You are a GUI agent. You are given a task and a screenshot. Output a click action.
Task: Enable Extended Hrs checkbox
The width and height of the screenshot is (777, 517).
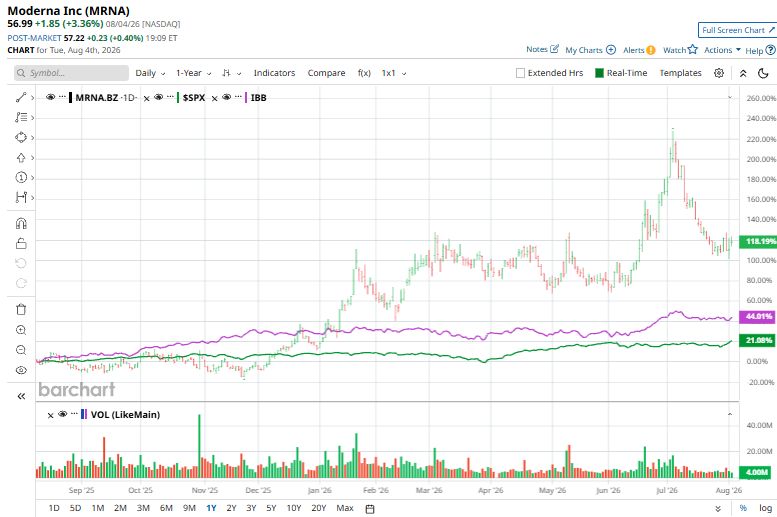pyautogui.click(x=520, y=73)
